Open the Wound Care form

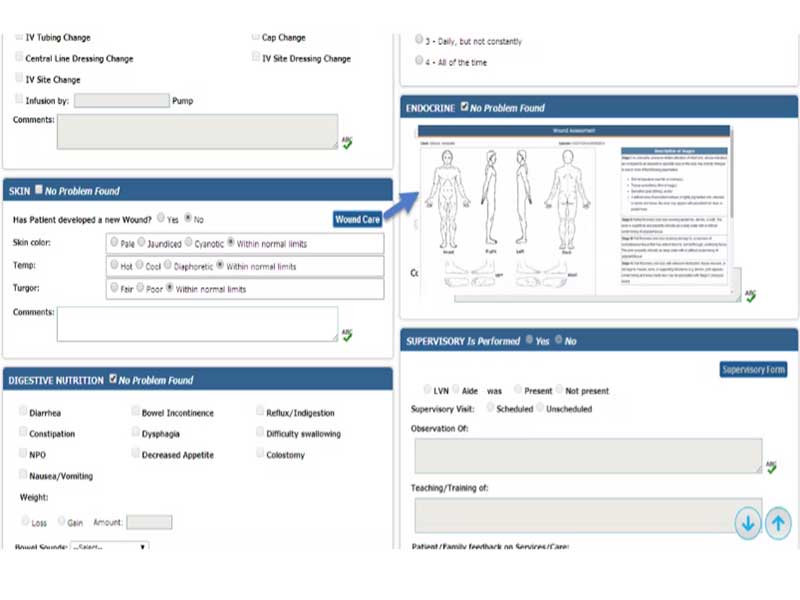pyautogui.click(x=357, y=219)
